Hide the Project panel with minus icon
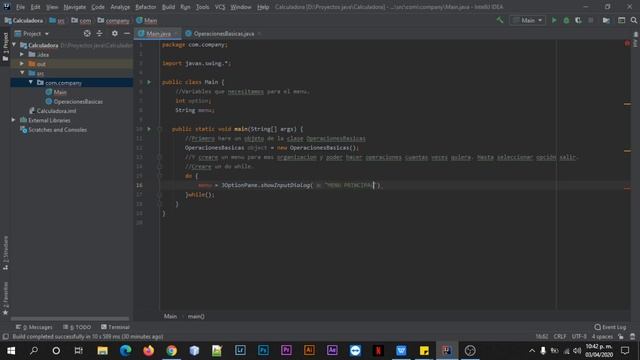Image resolution: width=640 pixels, height=360 pixels. (x=127, y=33)
